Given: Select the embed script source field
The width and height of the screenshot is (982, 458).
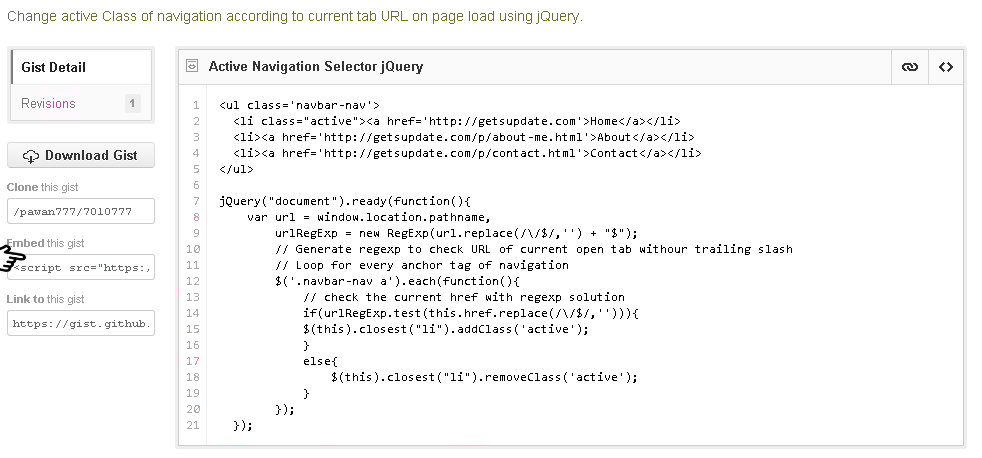Looking at the screenshot, I should [x=81, y=268].
